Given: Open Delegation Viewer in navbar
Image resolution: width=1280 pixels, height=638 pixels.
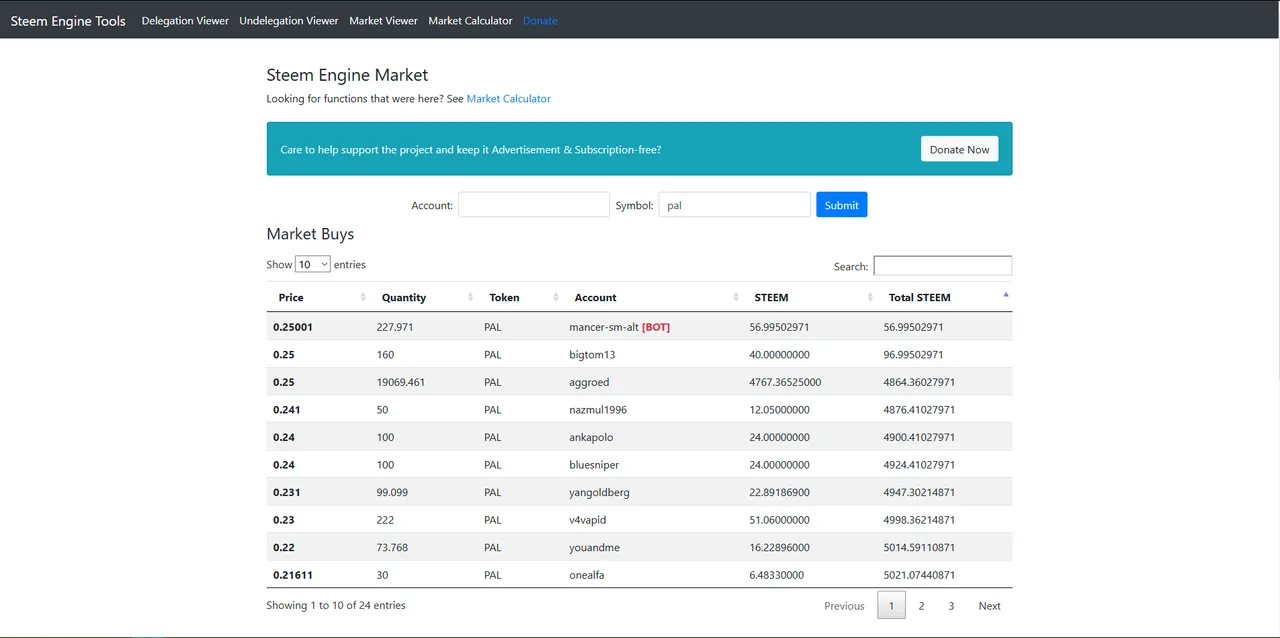Looking at the screenshot, I should tap(185, 20).
